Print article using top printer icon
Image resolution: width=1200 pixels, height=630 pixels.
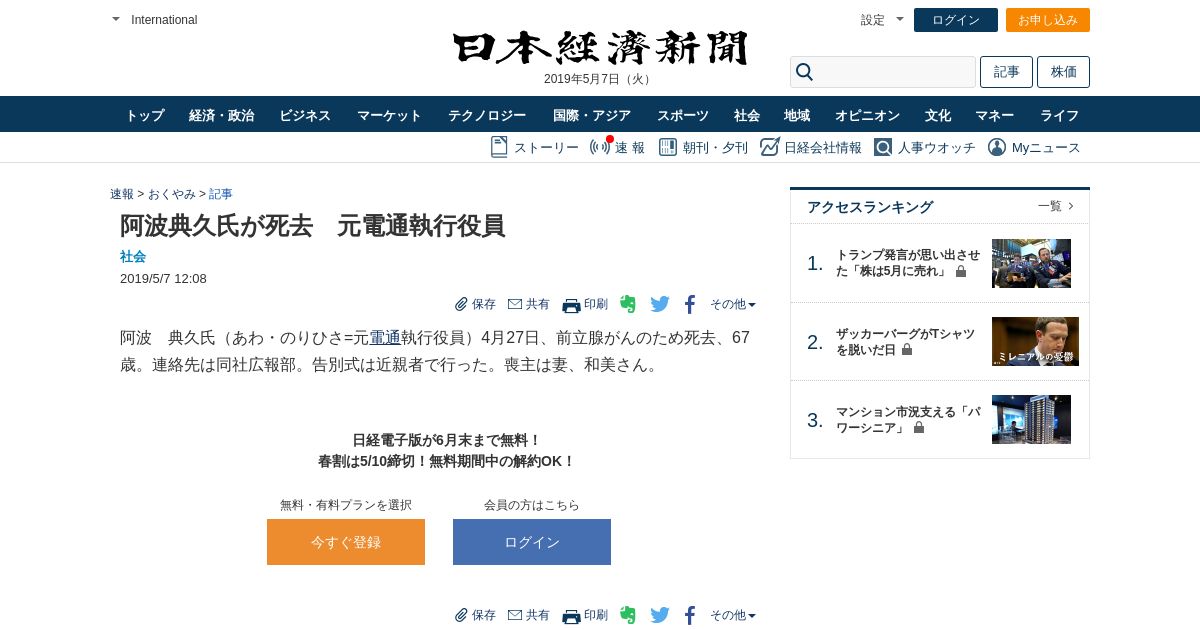(x=571, y=305)
